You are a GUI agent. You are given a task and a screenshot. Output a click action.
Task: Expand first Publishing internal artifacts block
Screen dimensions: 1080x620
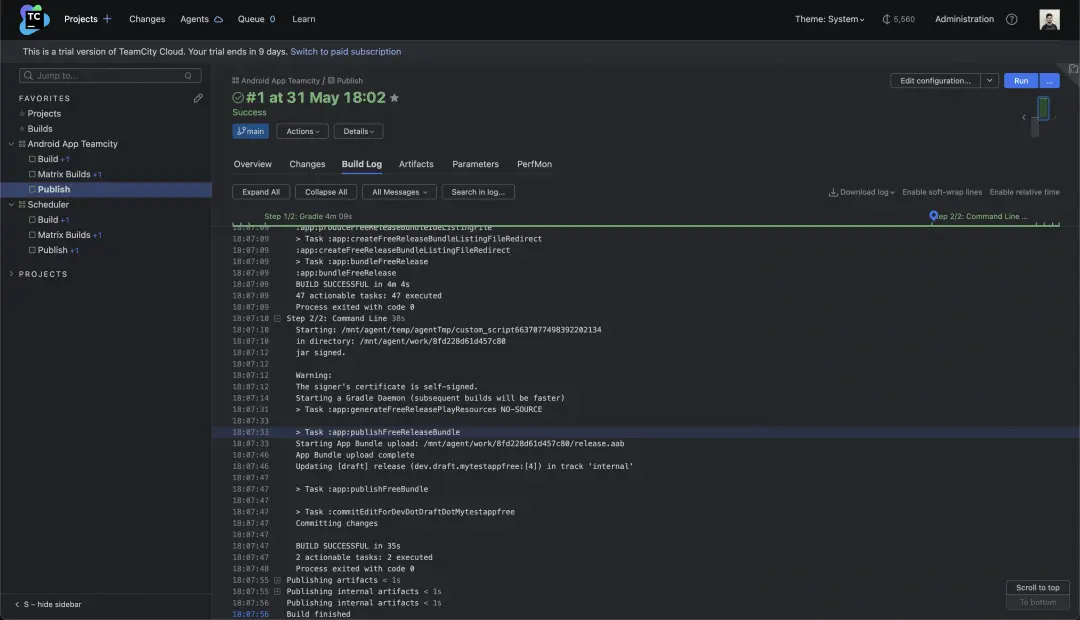coord(277,592)
